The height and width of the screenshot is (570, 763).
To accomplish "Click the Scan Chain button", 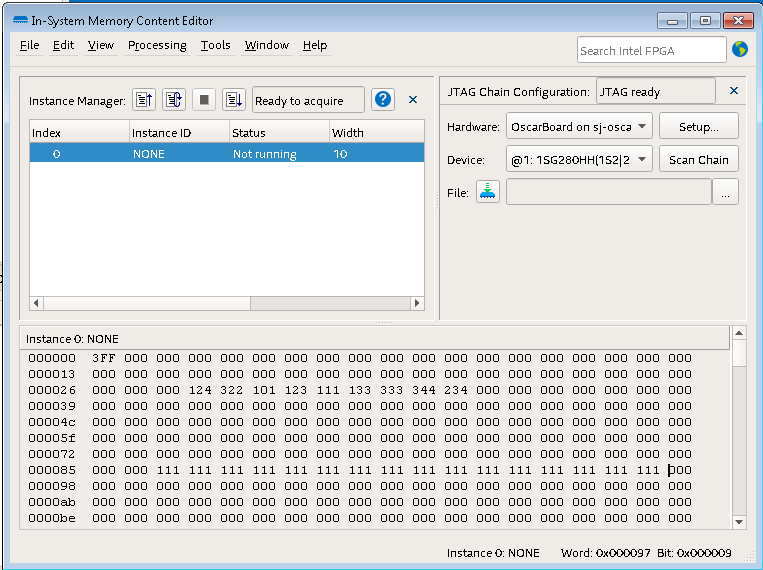I will (698, 160).
